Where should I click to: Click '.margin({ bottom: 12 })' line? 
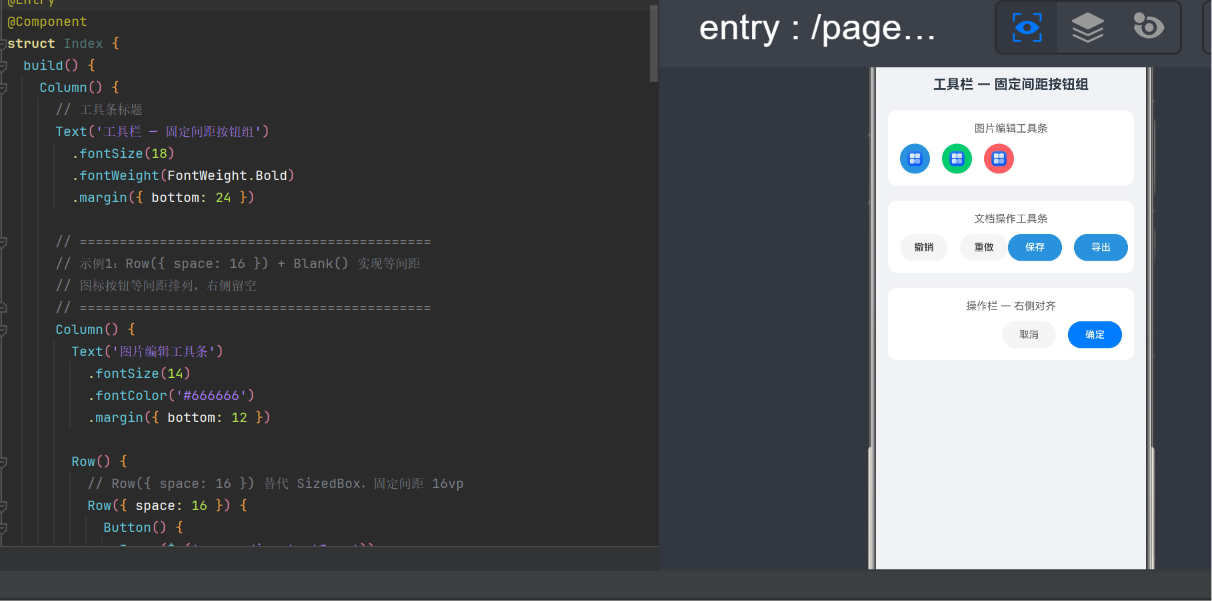click(x=179, y=417)
